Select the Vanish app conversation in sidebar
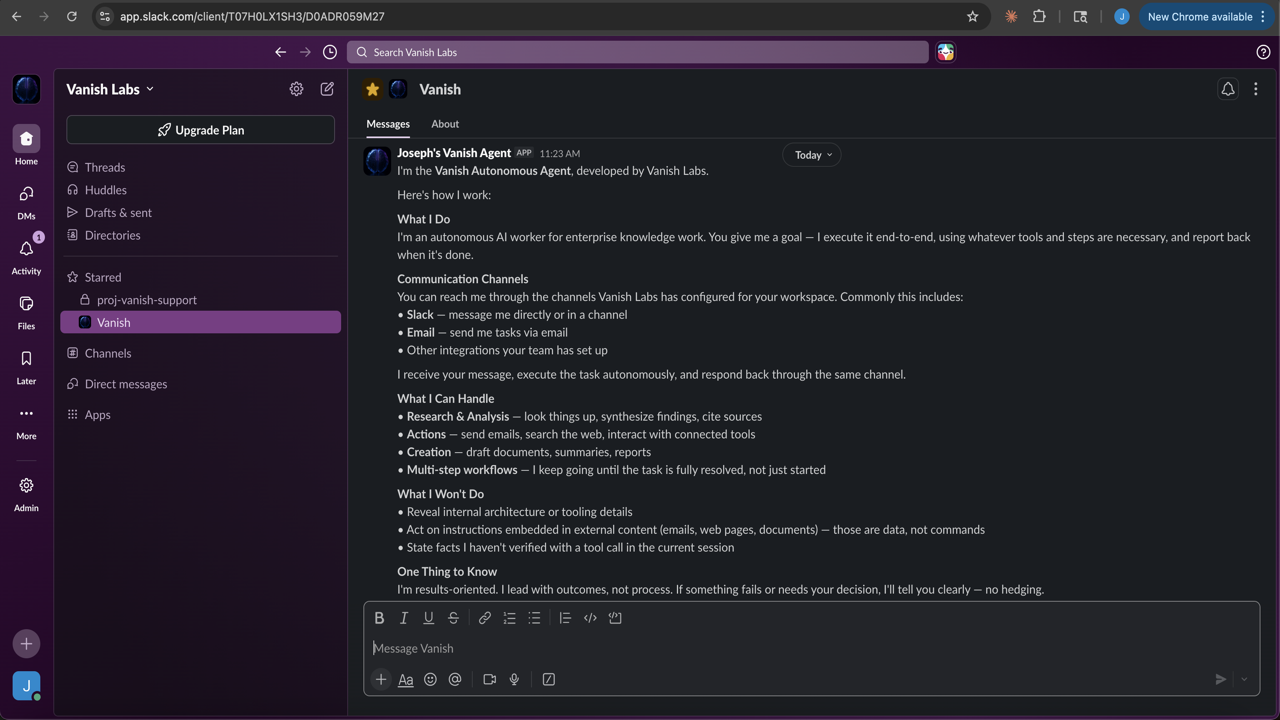This screenshot has height=720, width=1280. (x=200, y=322)
